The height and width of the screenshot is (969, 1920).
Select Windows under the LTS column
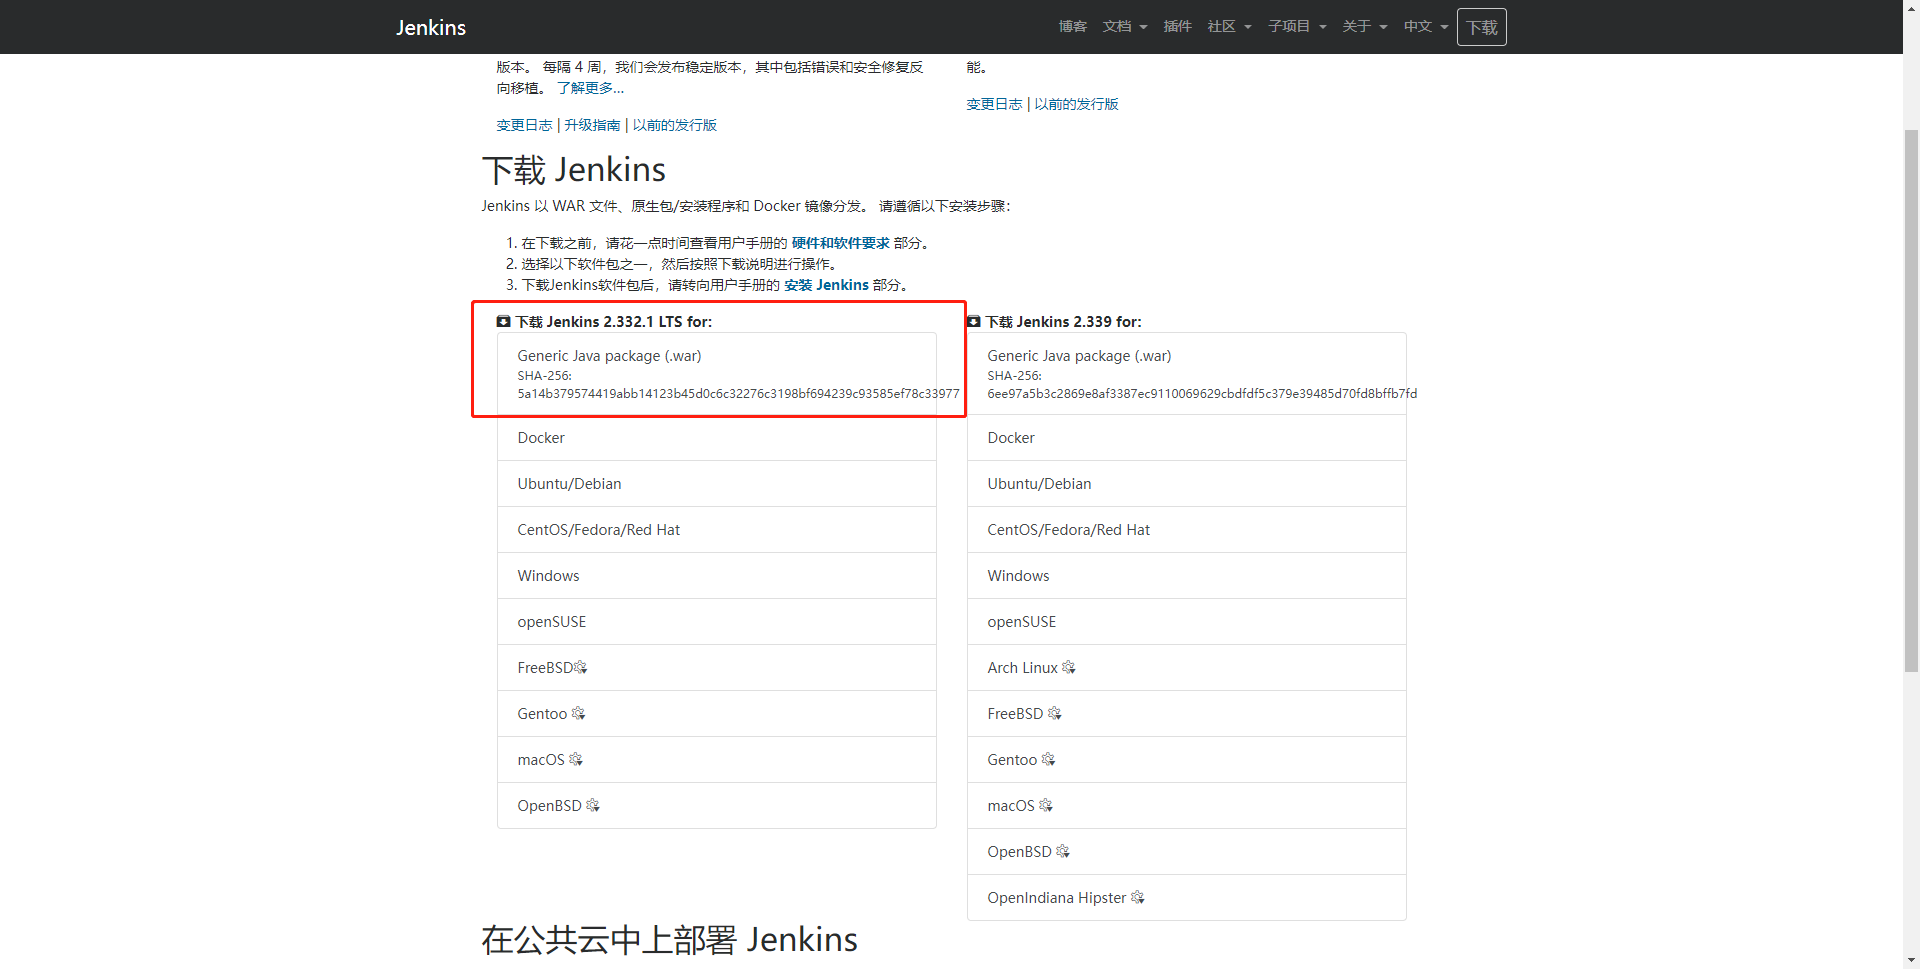click(x=716, y=576)
